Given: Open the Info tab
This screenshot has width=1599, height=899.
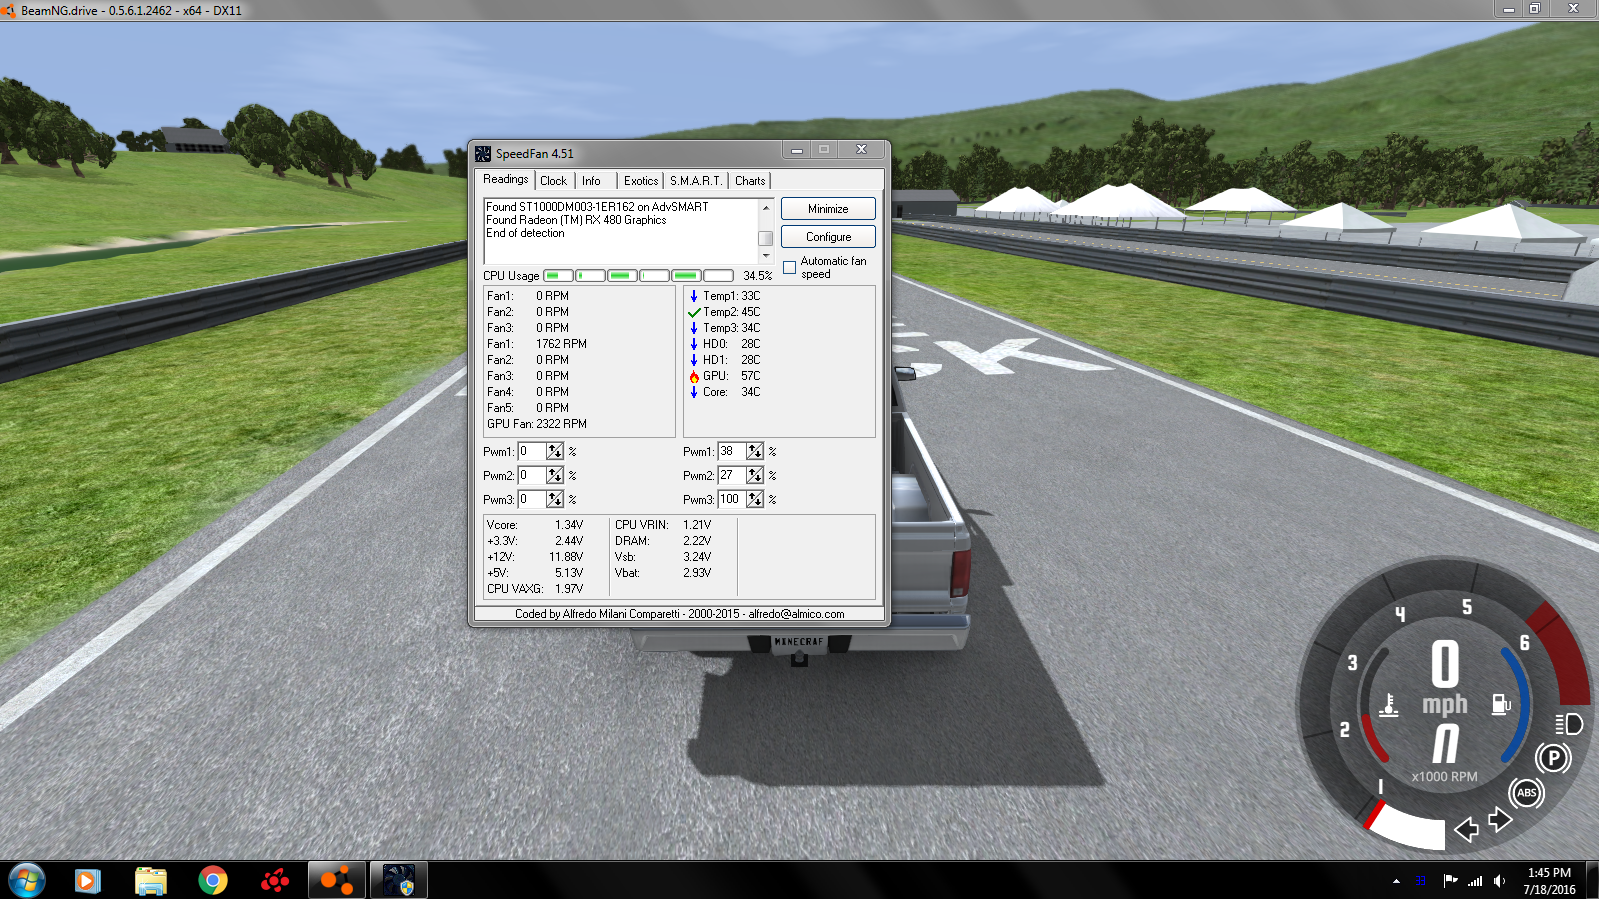Looking at the screenshot, I should point(591,181).
